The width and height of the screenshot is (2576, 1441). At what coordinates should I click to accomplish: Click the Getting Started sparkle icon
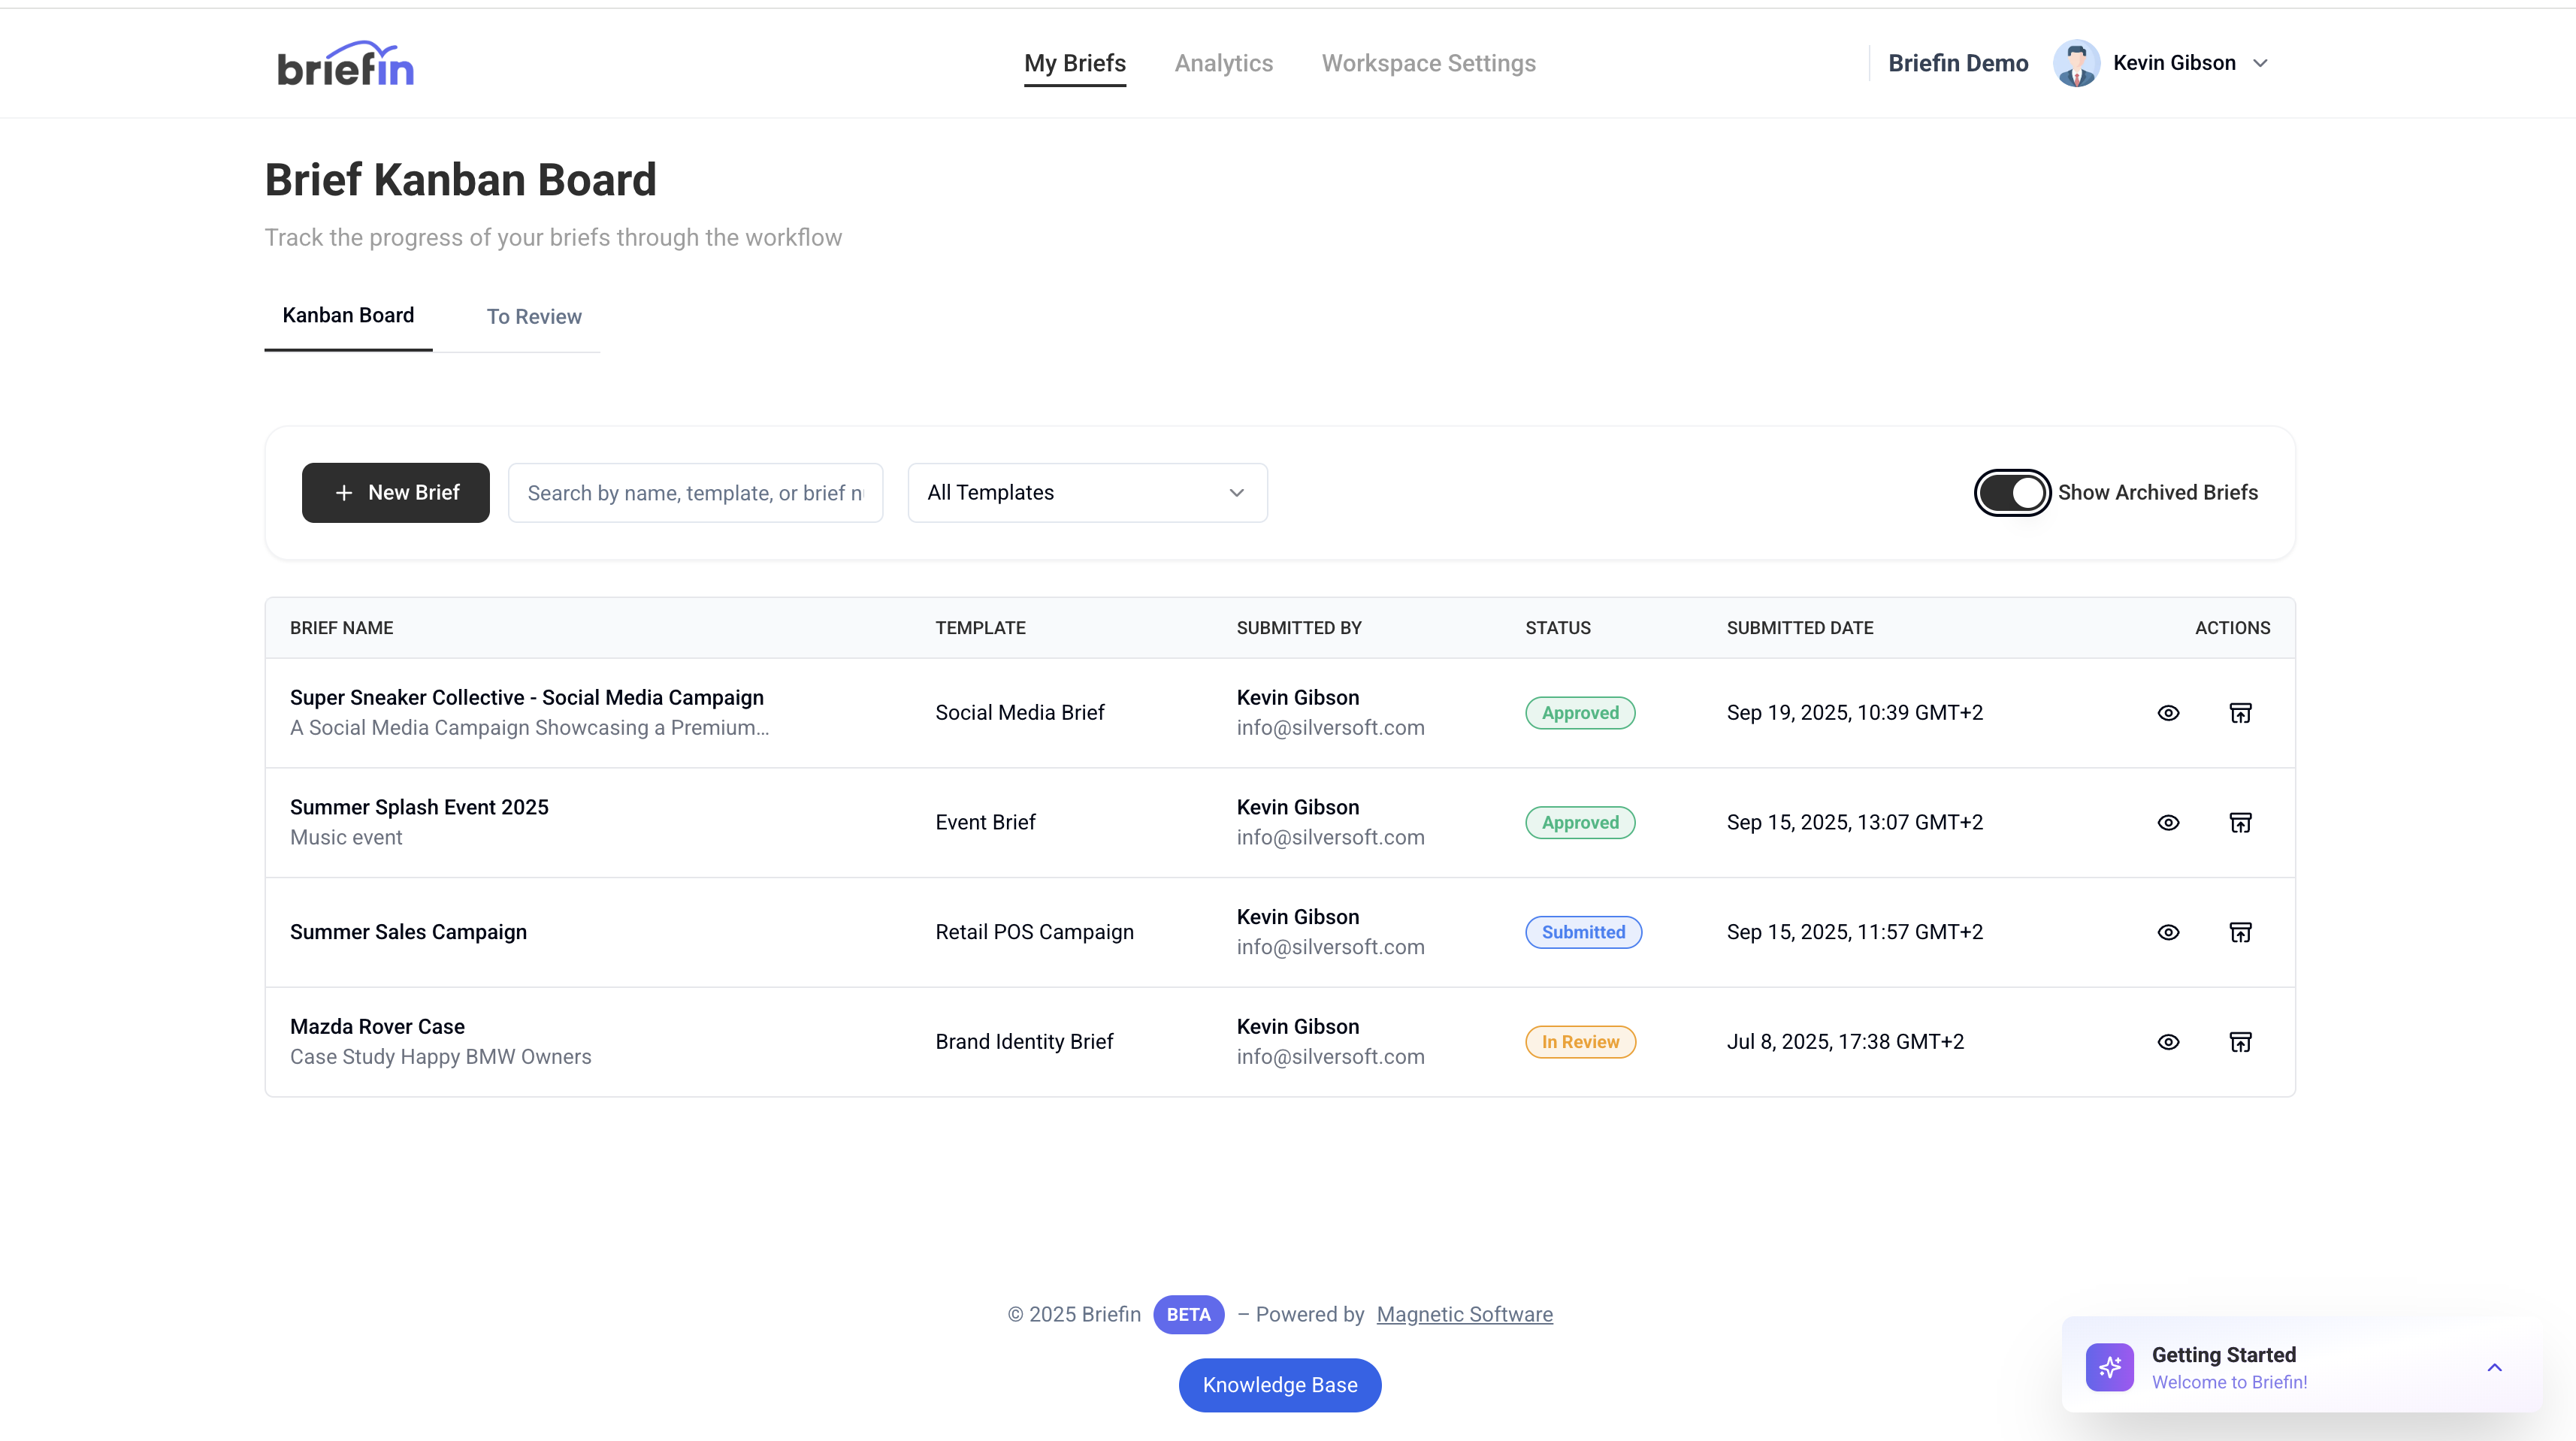2109,1367
